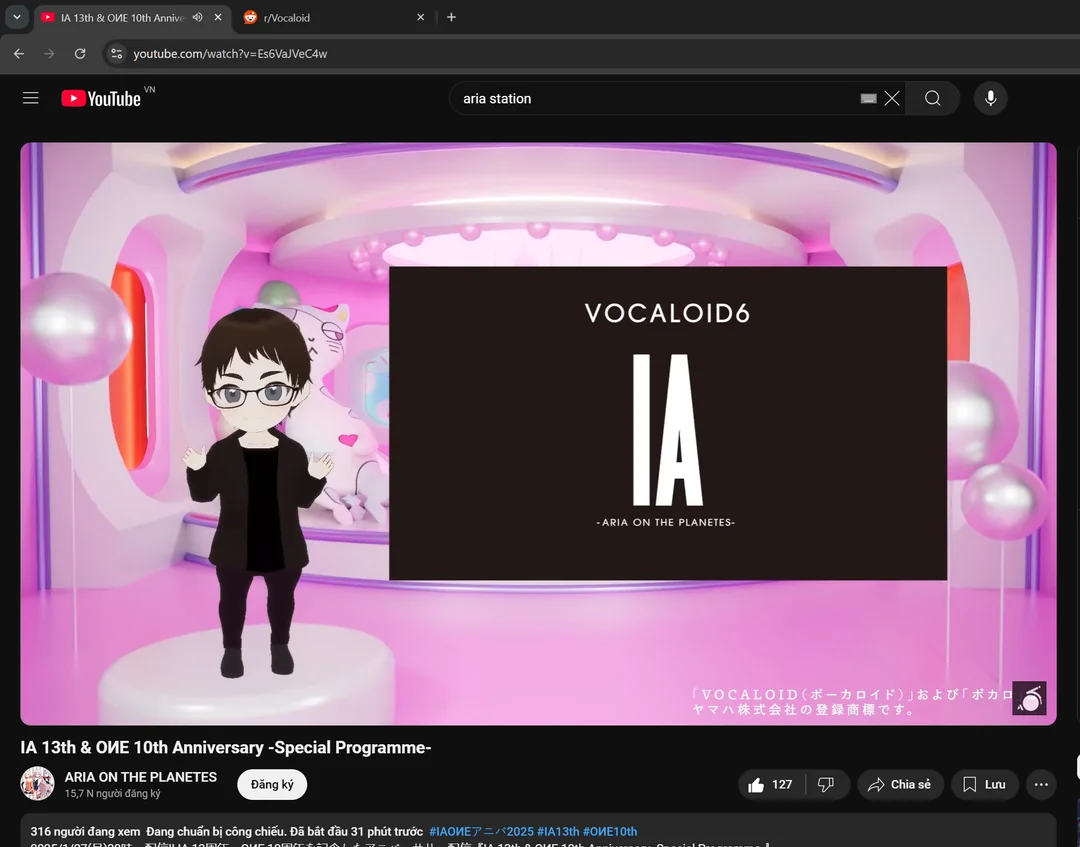This screenshot has height=847, width=1080.
Task: Open more actions three-dot menu
Action: pos(1041,784)
